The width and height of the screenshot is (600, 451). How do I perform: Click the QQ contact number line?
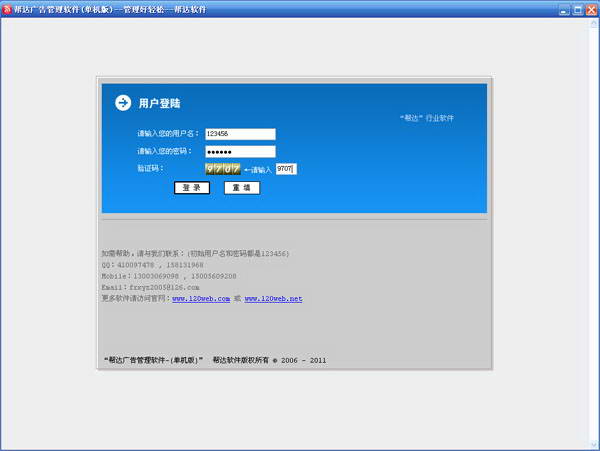[x=152, y=265]
